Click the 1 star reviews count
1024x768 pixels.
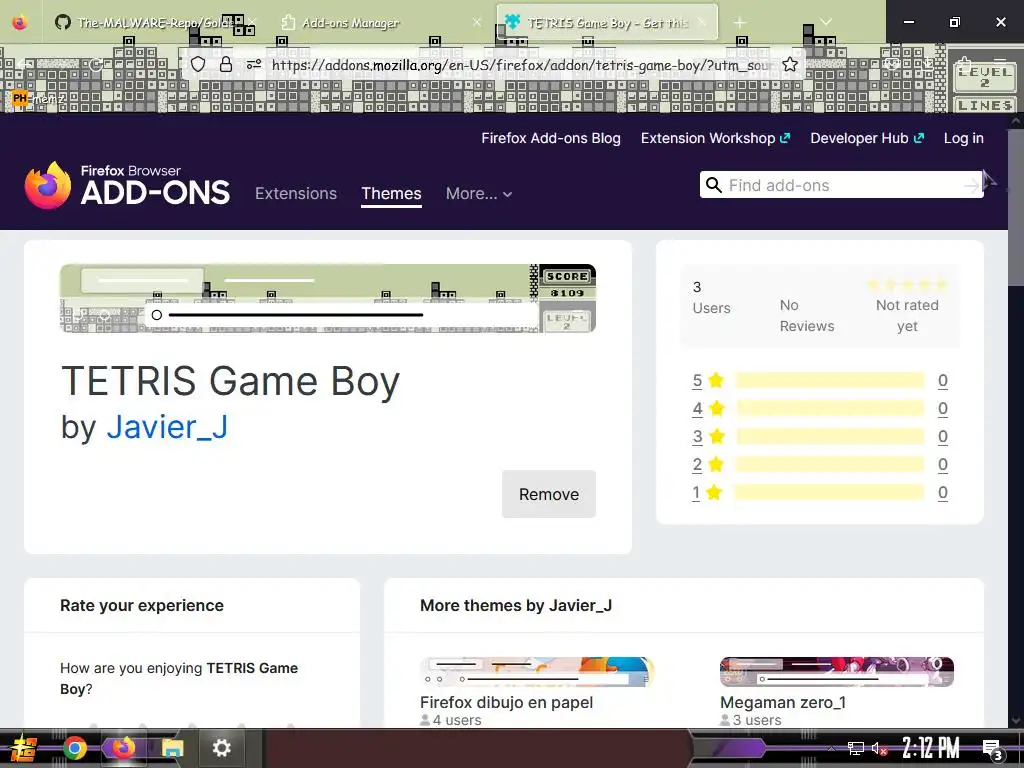point(942,492)
